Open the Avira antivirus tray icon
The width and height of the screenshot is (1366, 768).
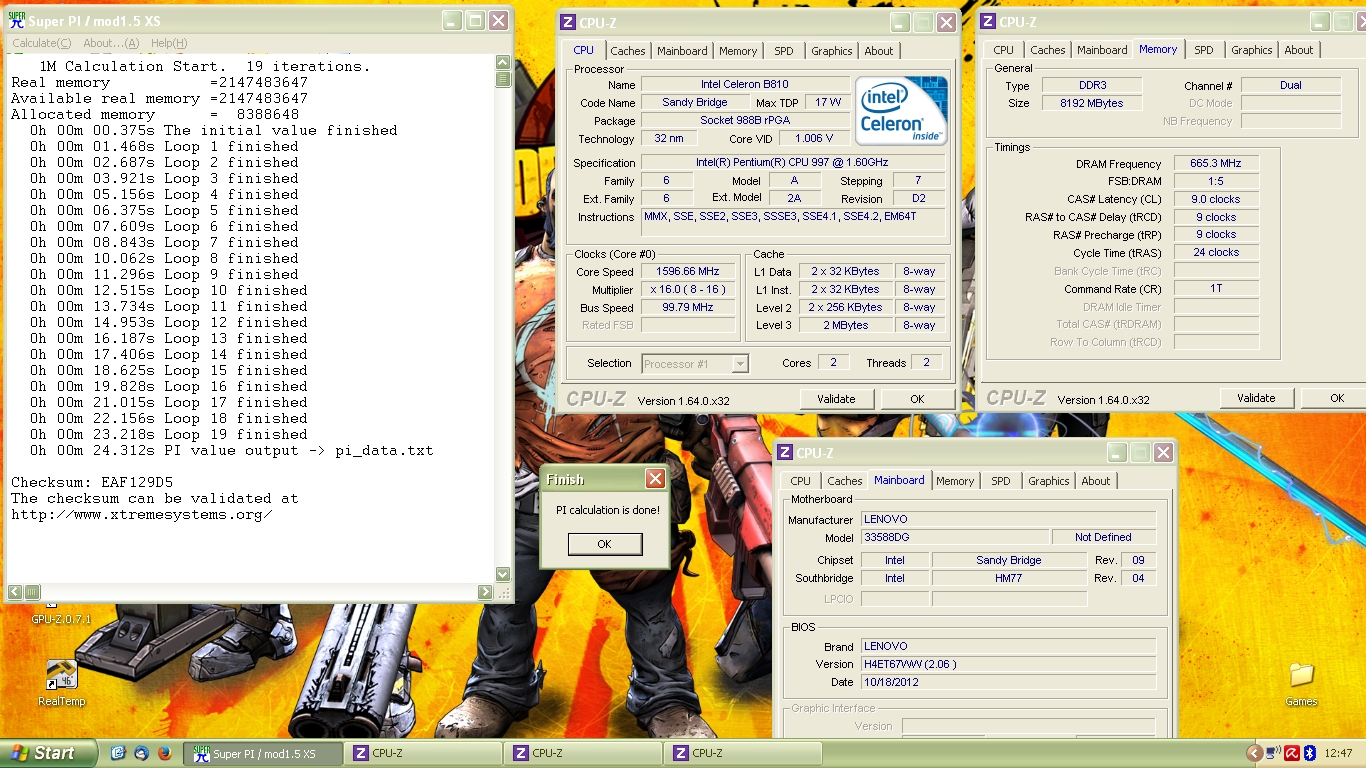(1292, 753)
